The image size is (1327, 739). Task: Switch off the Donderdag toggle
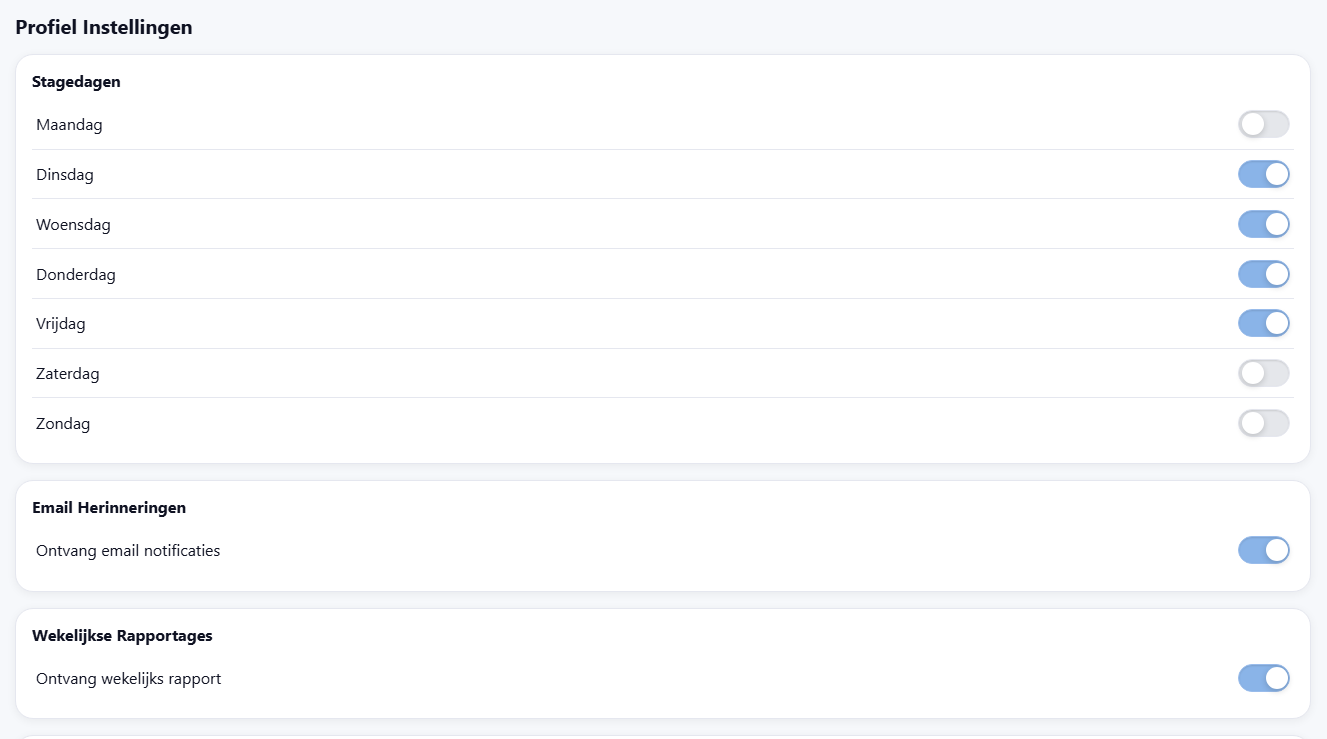pos(1263,274)
